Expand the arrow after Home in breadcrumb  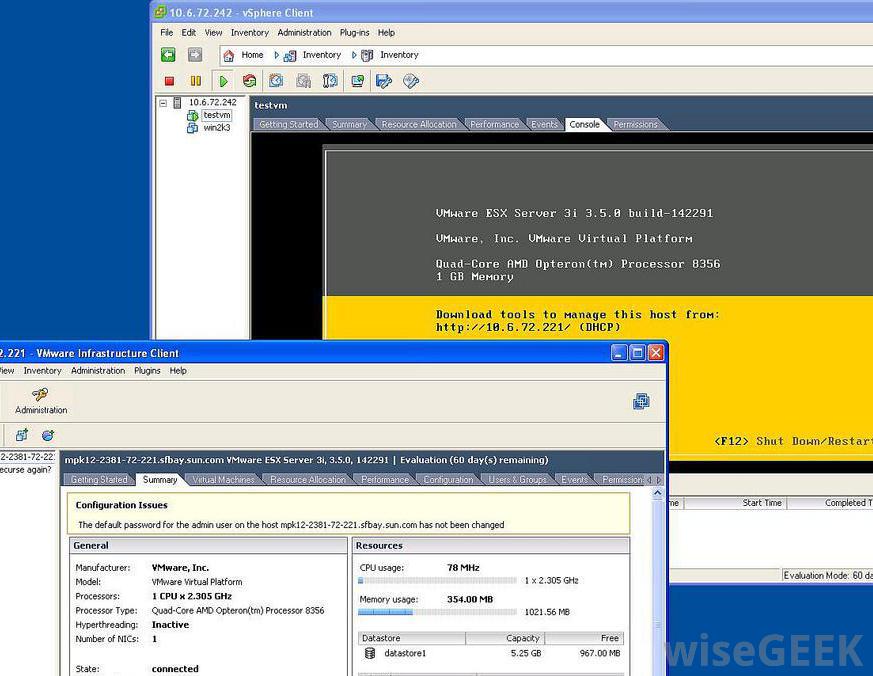coord(277,55)
